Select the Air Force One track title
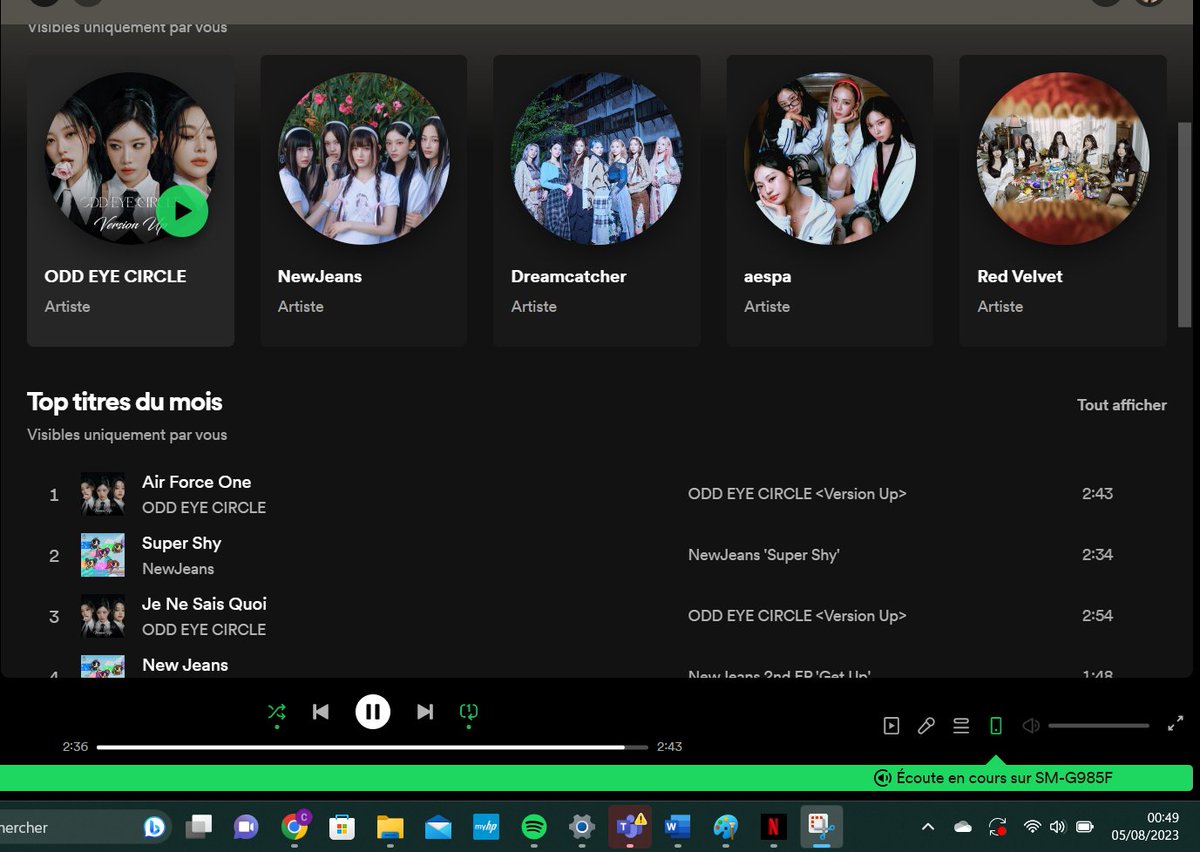This screenshot has height=852, width=1200. (196, 482)
